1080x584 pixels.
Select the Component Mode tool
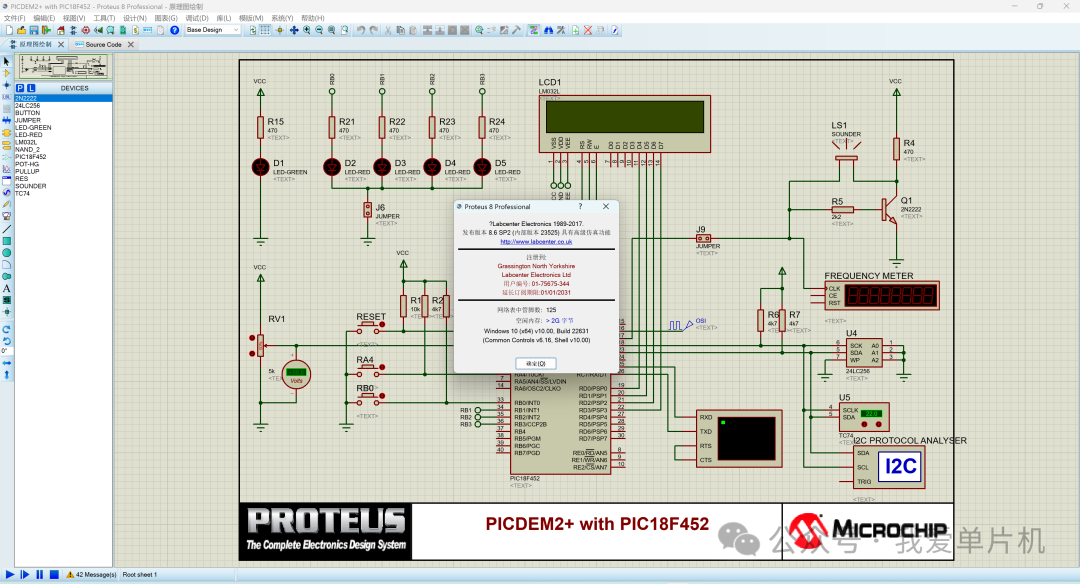pyautogui.click(x=7, y=73)
